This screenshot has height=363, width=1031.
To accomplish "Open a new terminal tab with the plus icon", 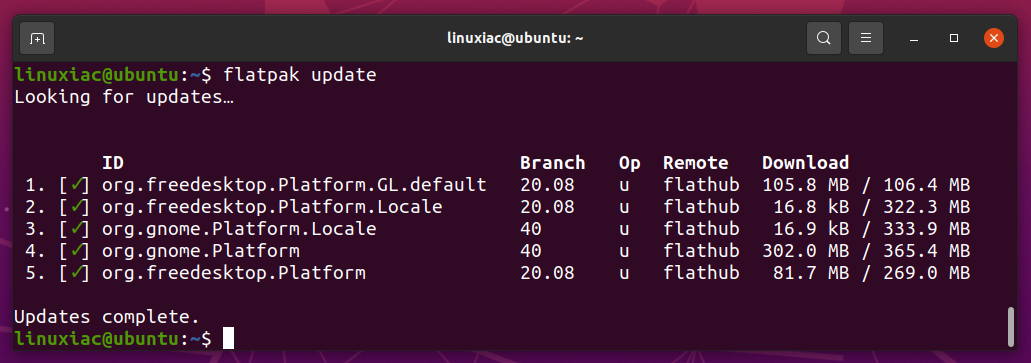I will (37, 38).
